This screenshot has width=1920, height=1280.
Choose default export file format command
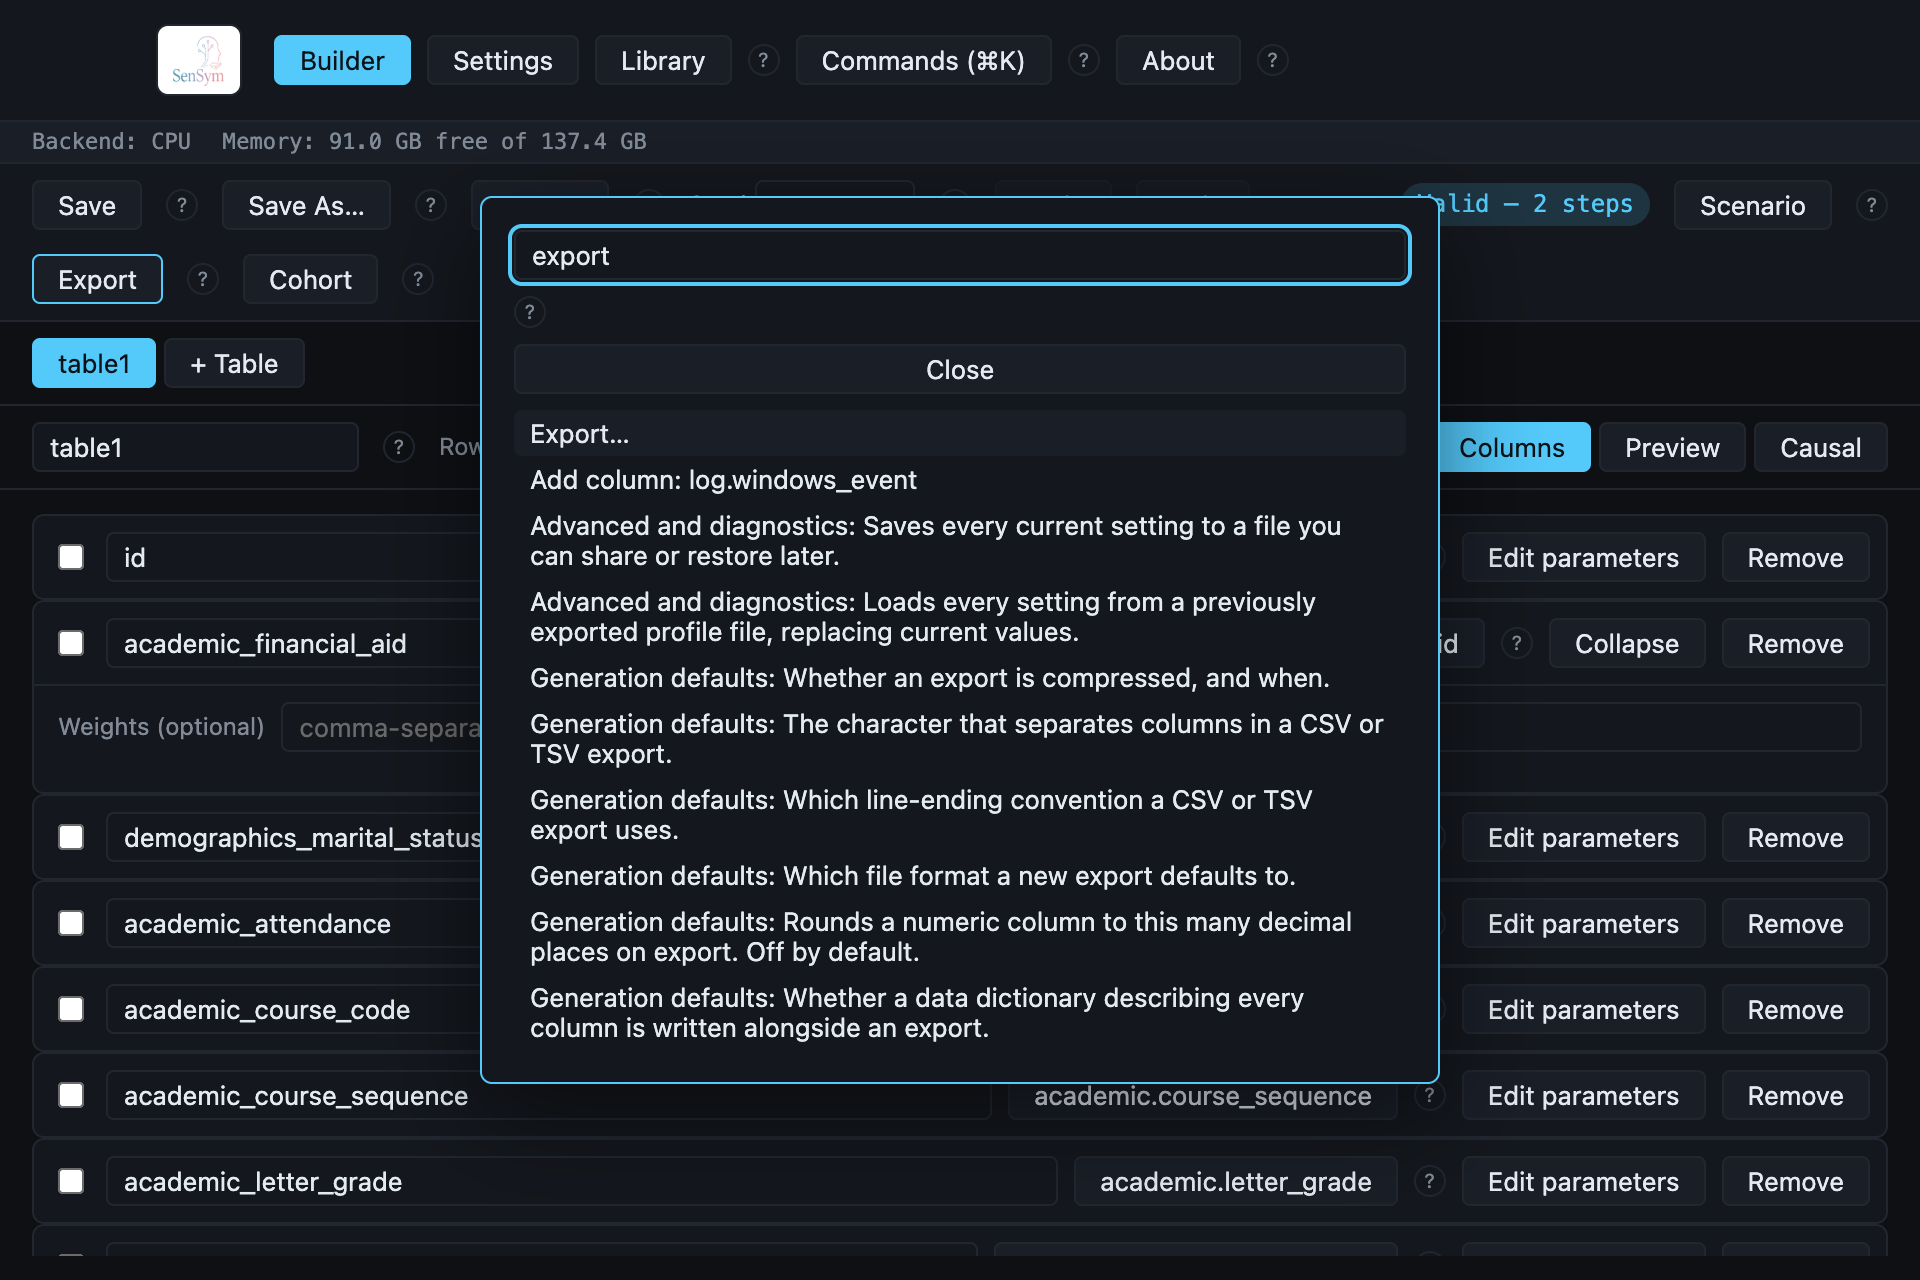(959, 875)
